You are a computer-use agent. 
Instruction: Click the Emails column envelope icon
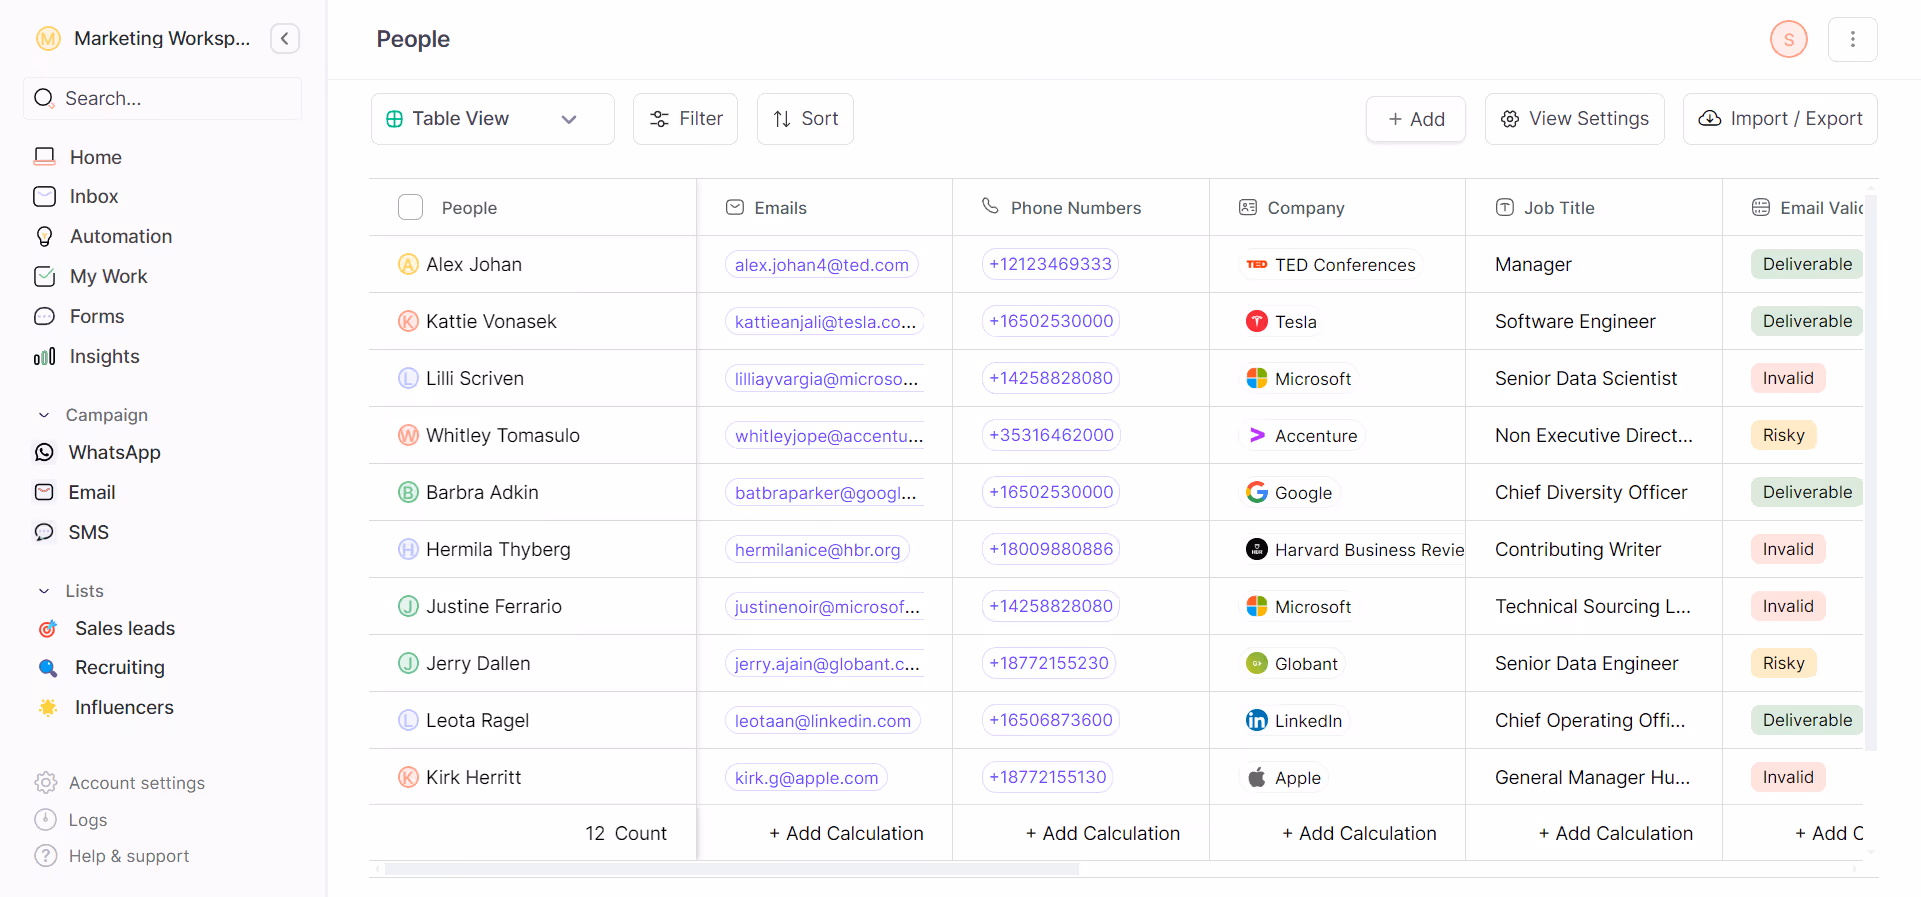coord(734,207)
